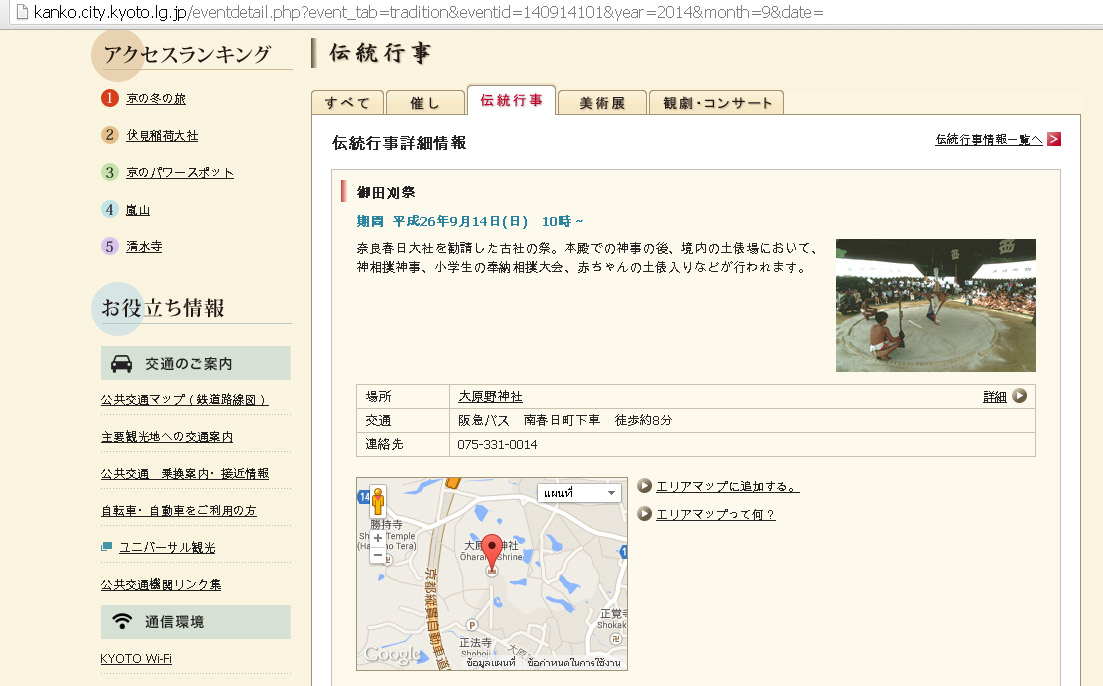Click the red arrow icon beside 伝統行事情報一覧へ

[1053, 139]
